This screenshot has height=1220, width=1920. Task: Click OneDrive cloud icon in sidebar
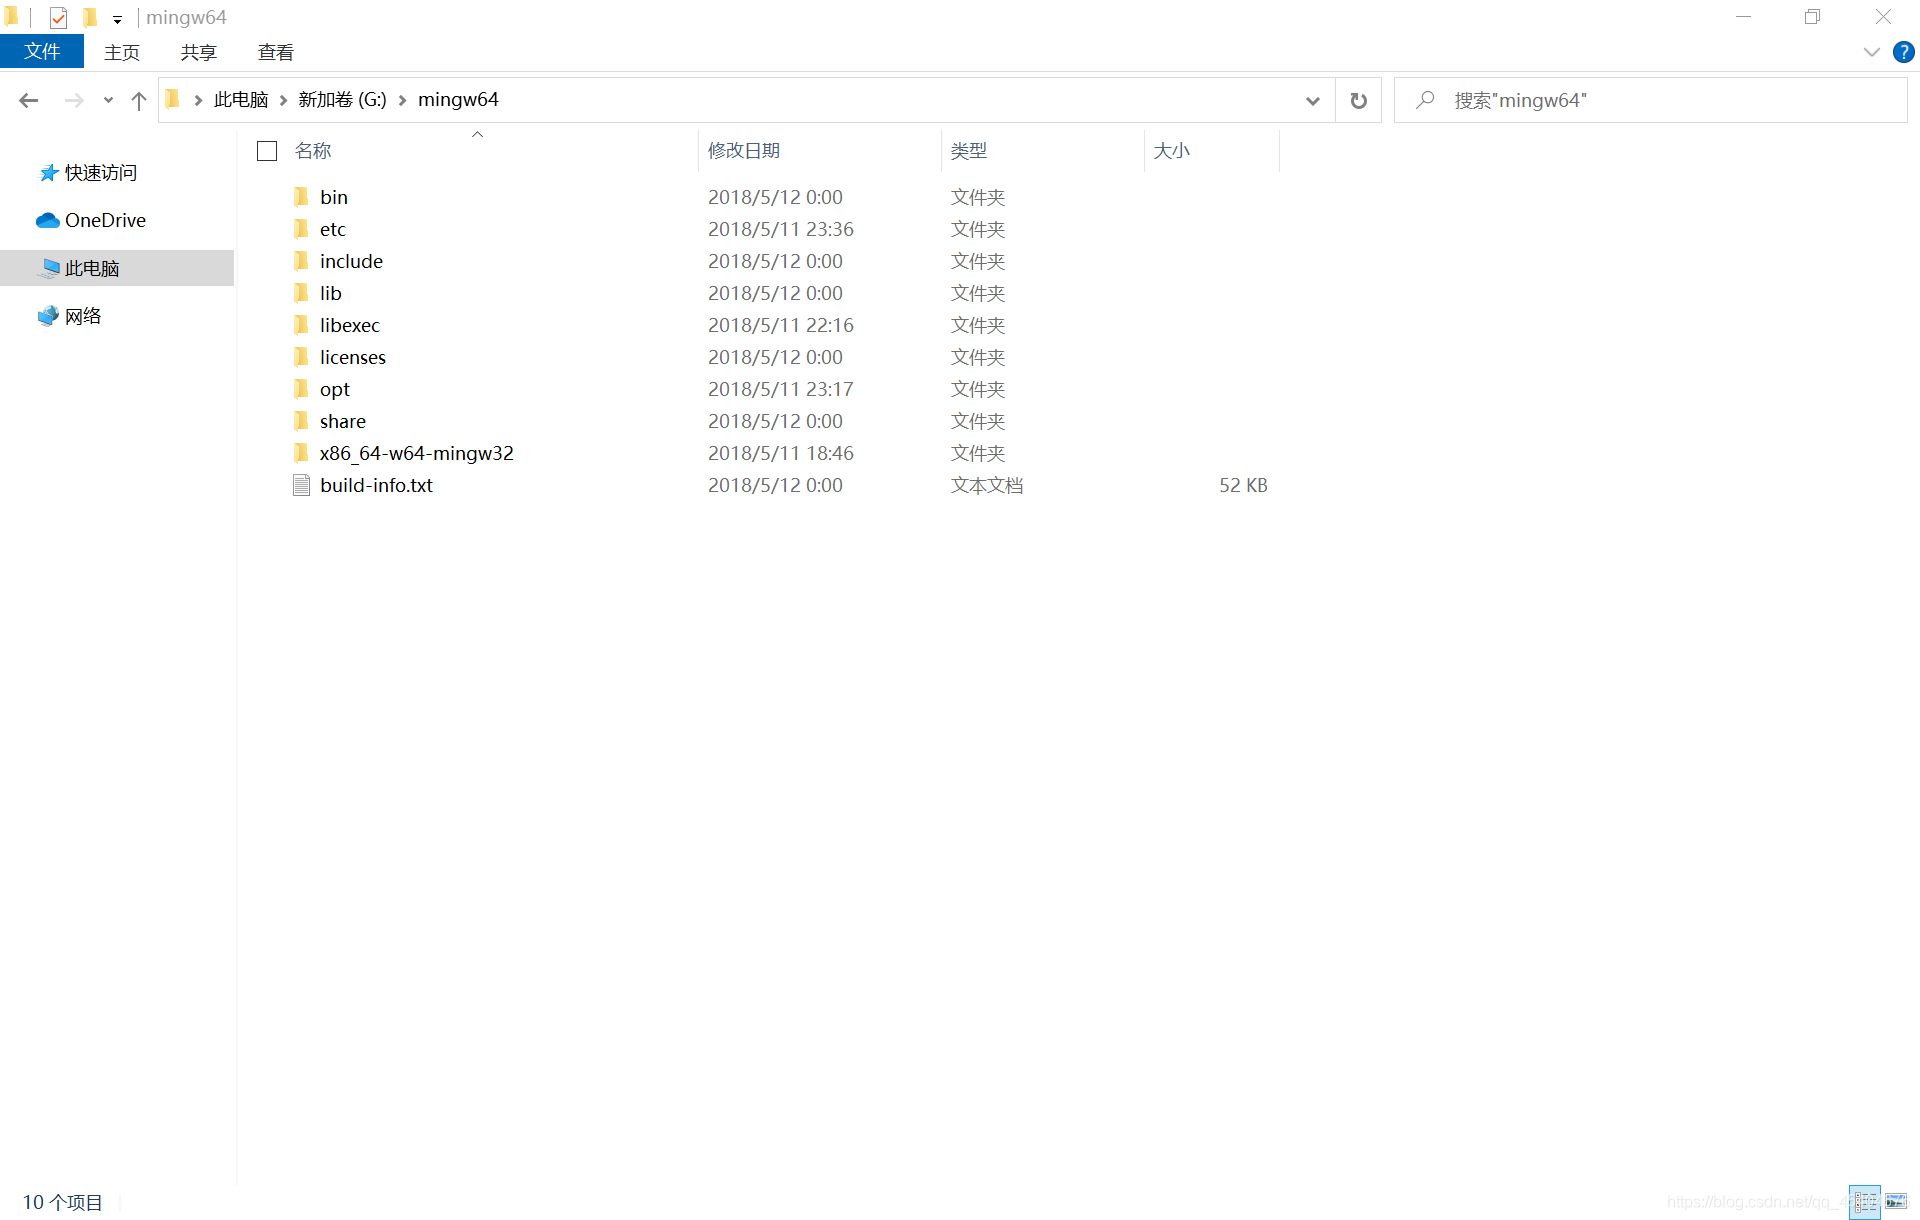click(x=47, y=220)
